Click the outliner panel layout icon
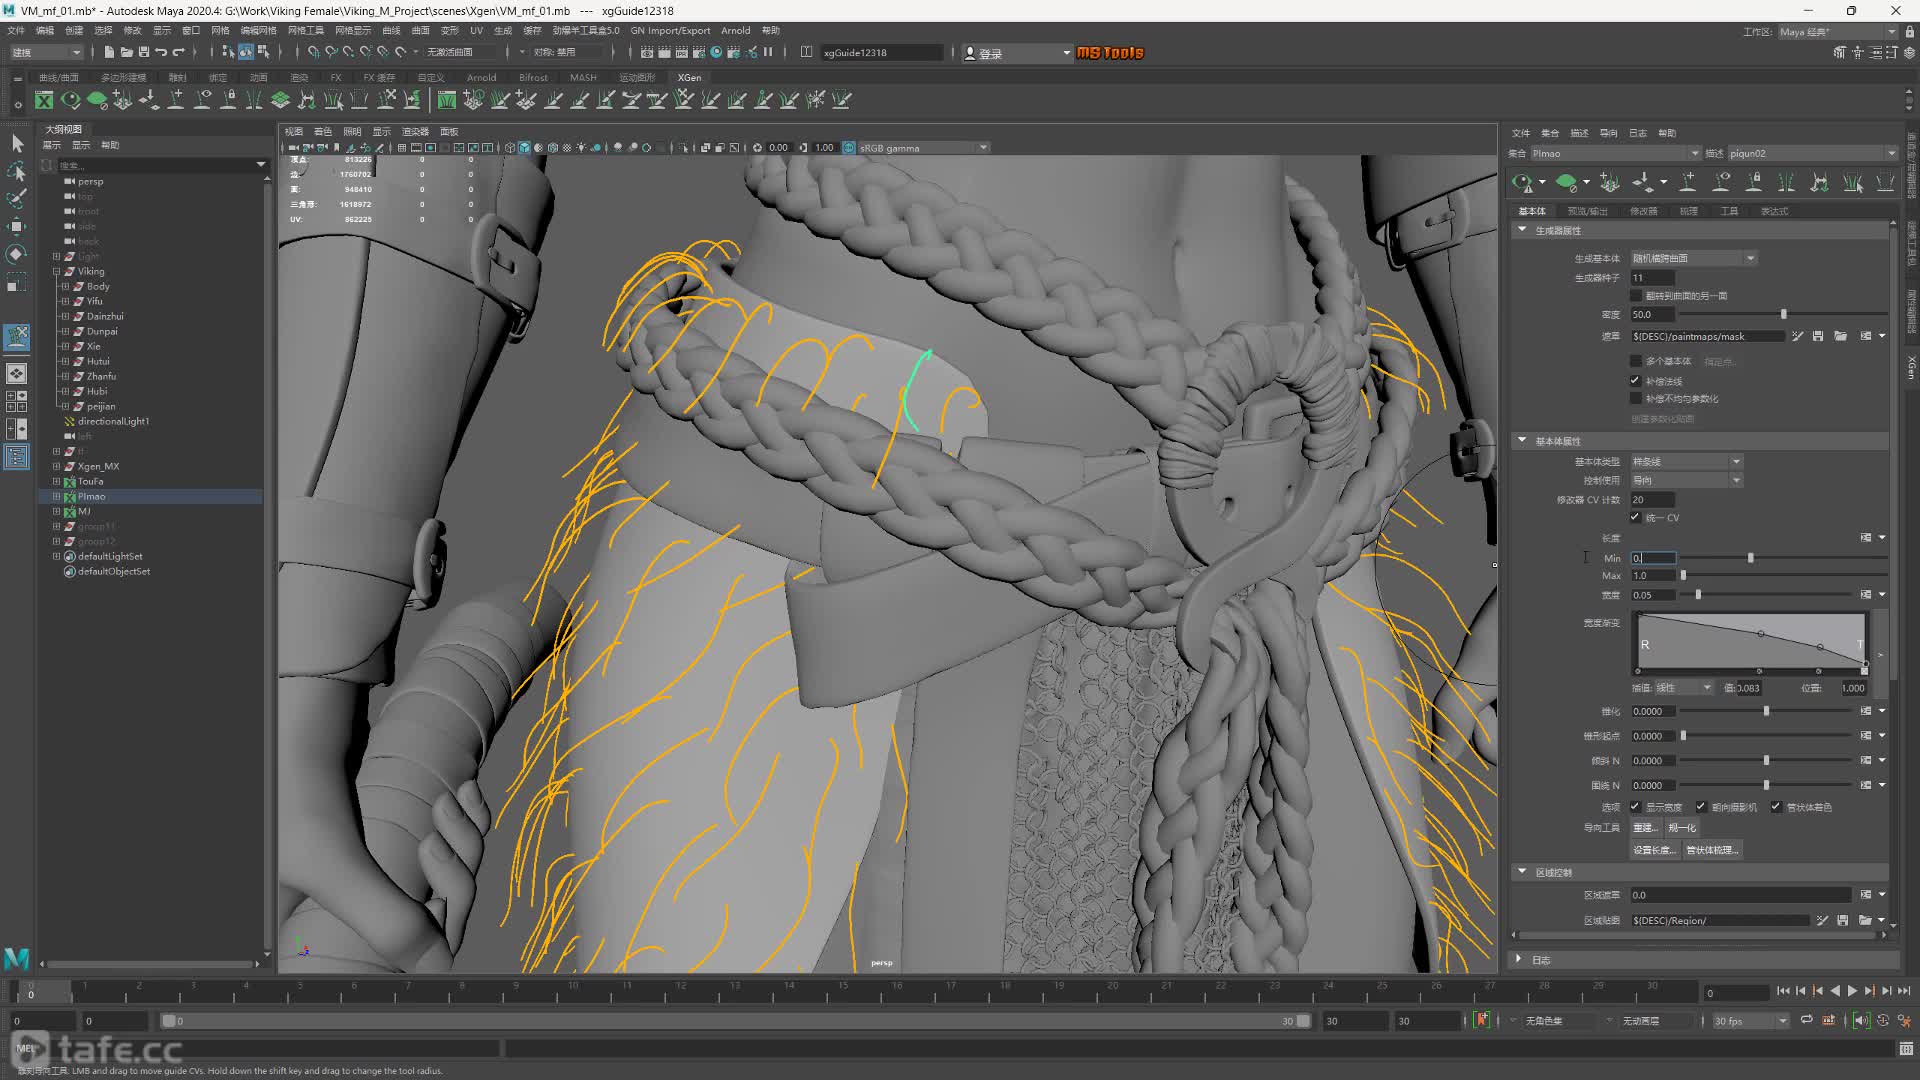The image size is (1920, 1080). pos(17,457)
